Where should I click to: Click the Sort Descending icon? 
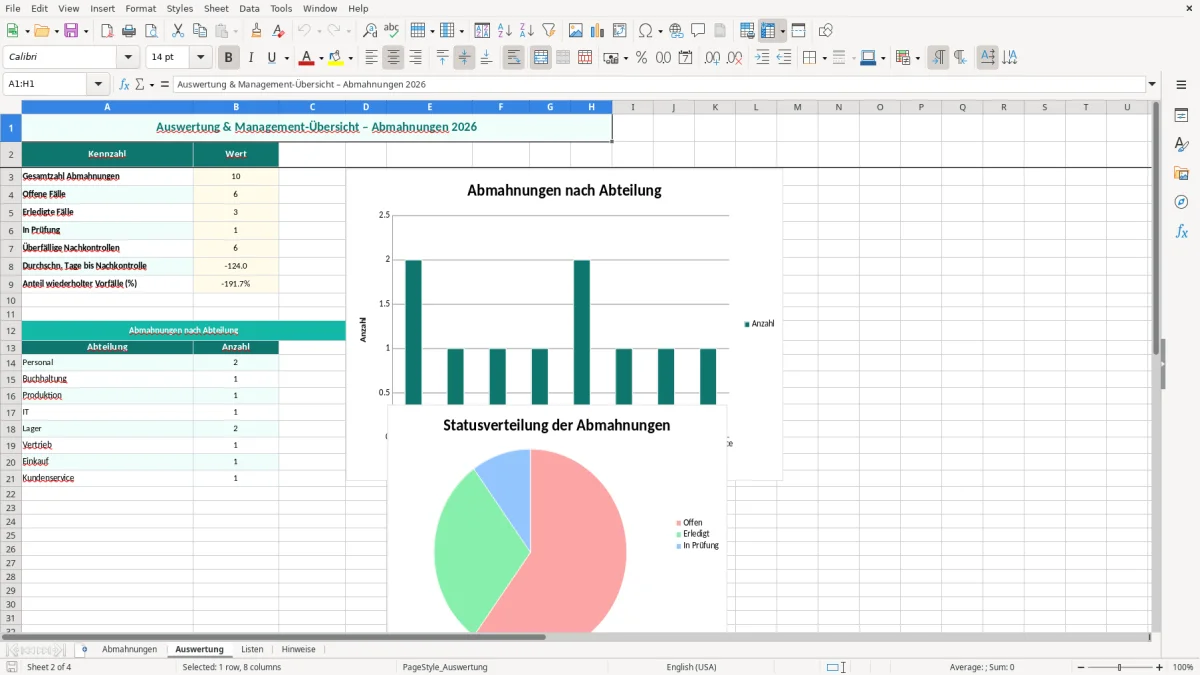point(527,31)
